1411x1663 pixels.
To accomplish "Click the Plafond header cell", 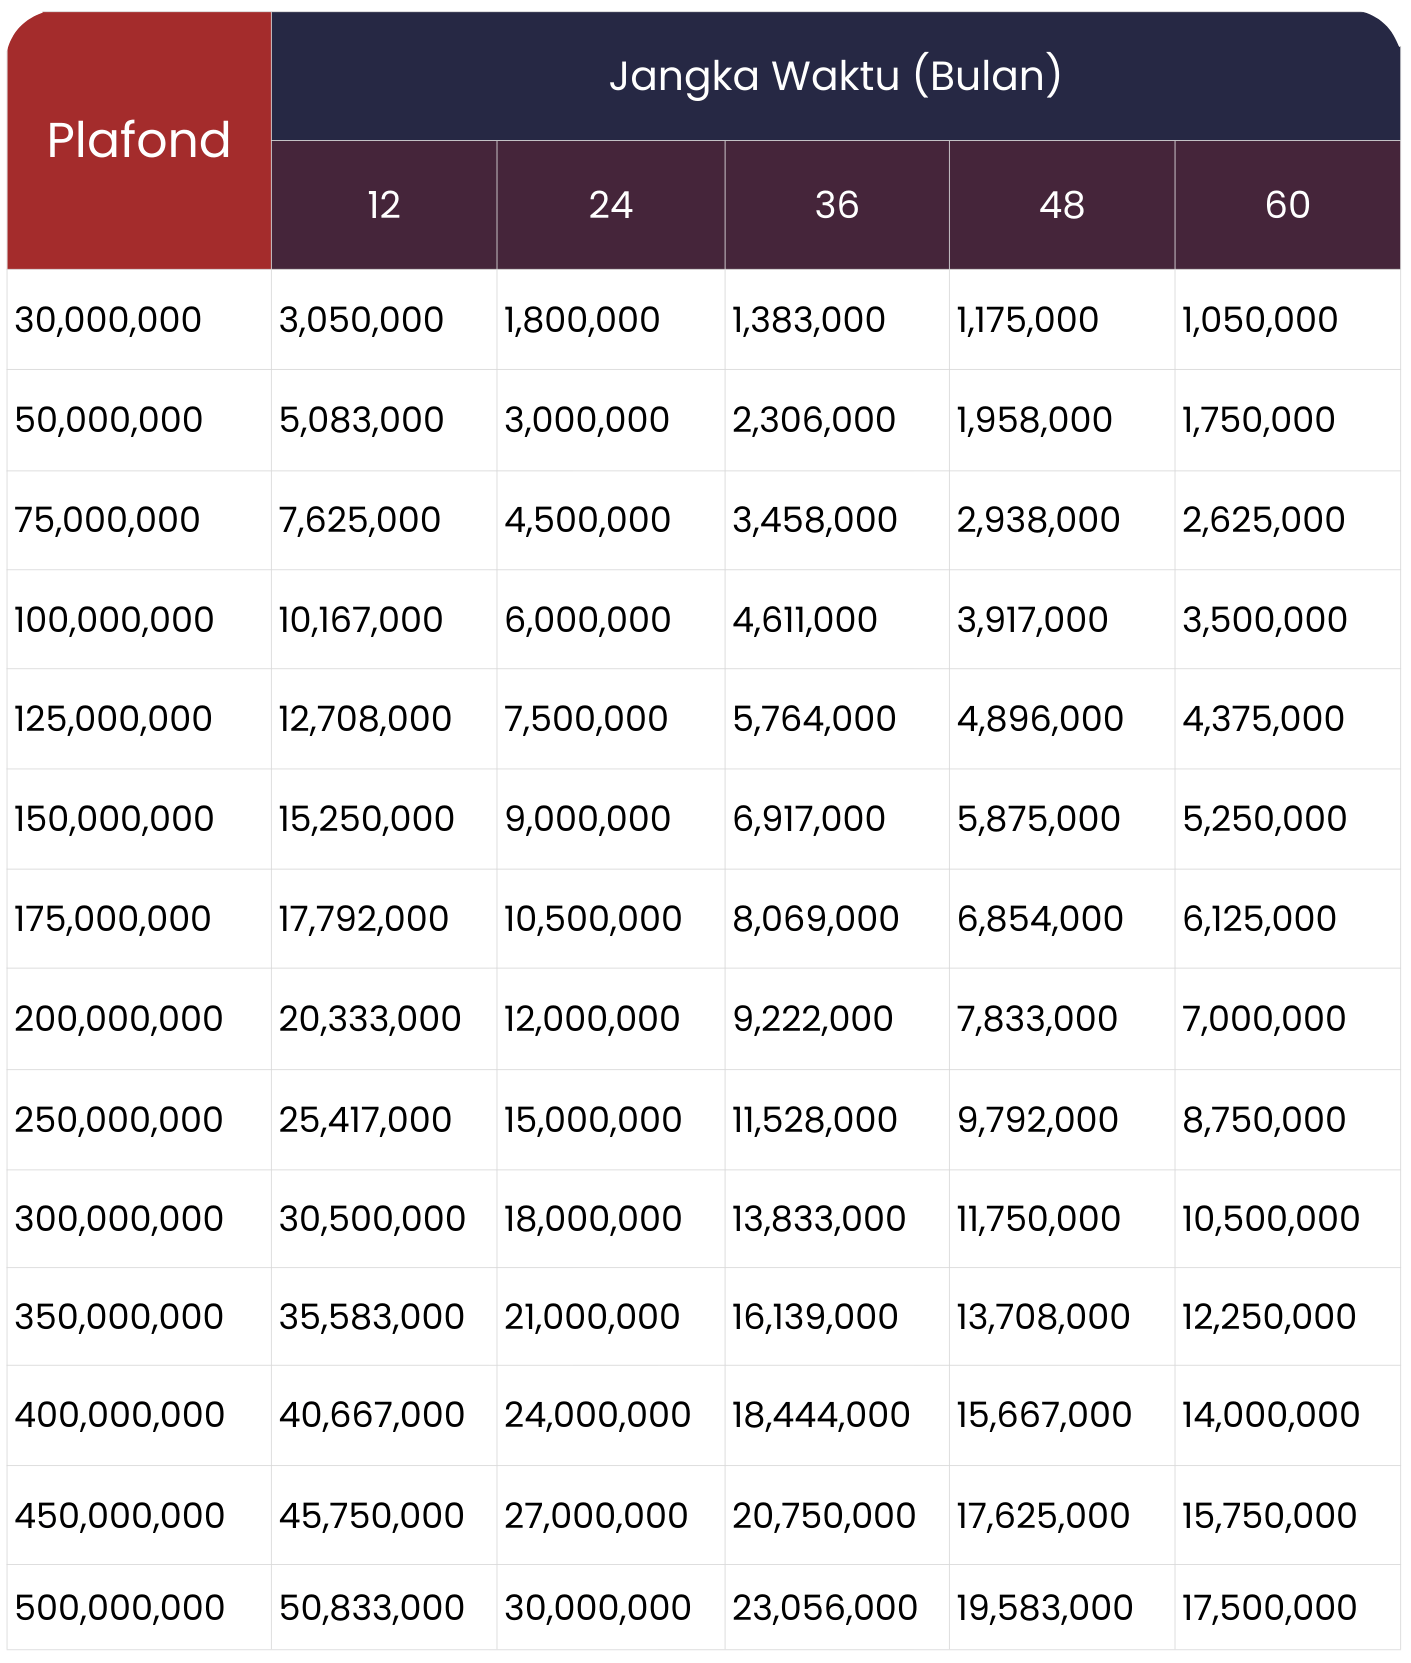I will click(139, 140).
